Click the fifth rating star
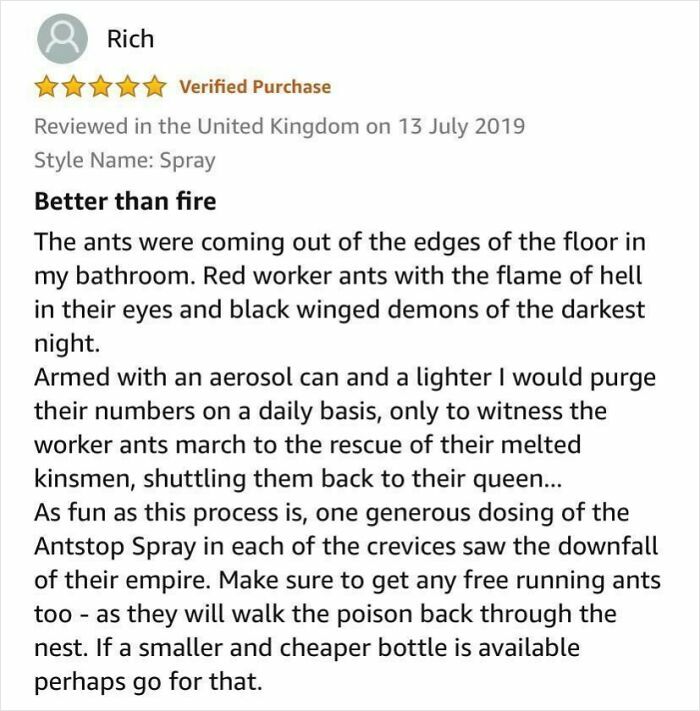 click(152, 87)
